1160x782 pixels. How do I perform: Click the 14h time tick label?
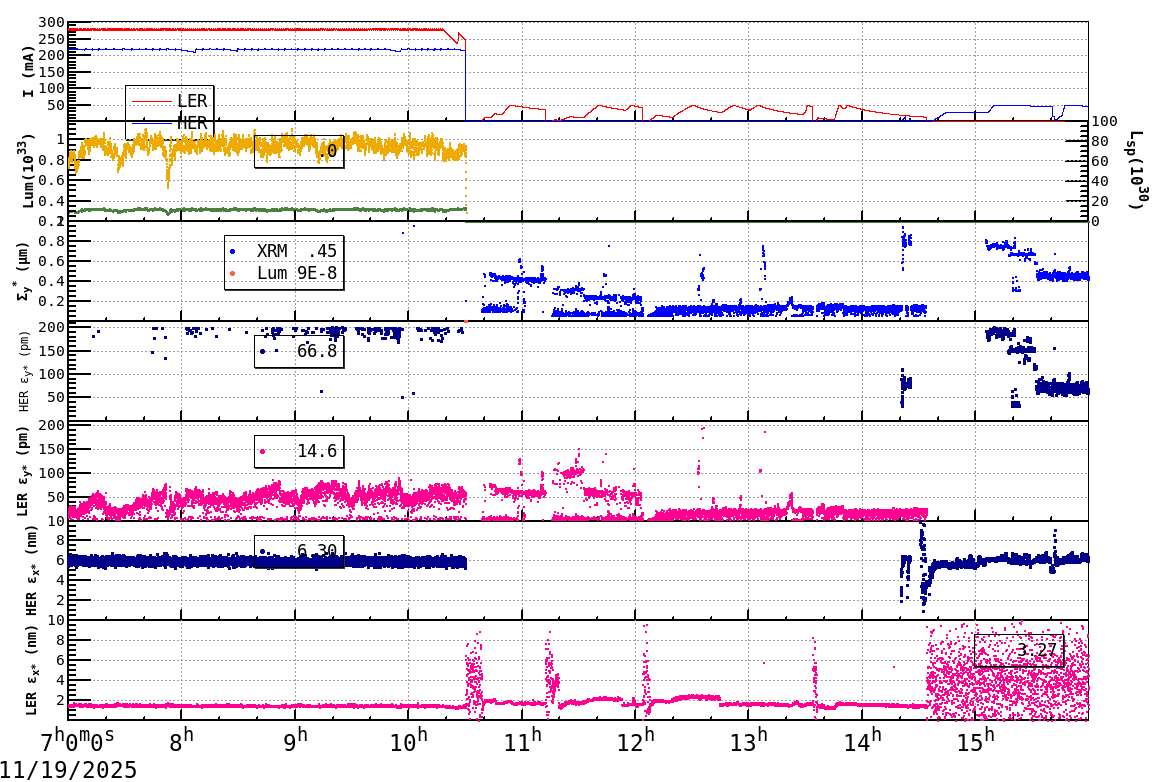coord(862,740)
